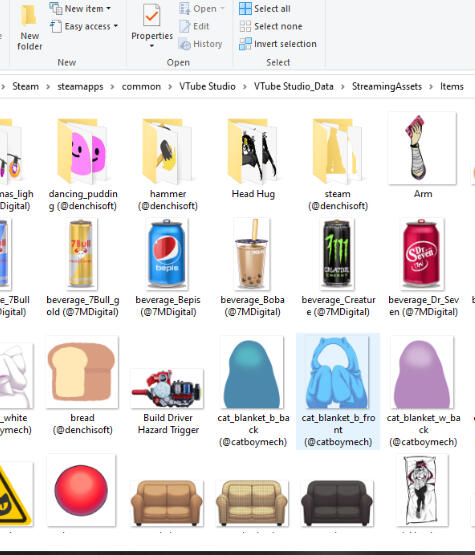Select the black couch image
The height and width of the screenshot is (555, 475).
pos(337,503)
